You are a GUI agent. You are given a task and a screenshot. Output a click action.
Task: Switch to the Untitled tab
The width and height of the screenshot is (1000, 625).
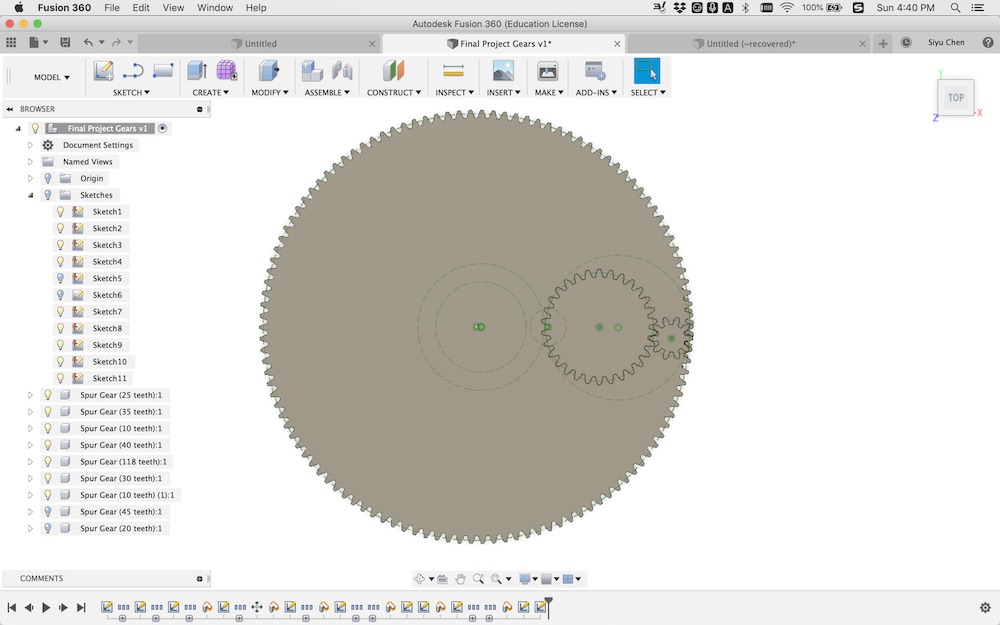click(x=260, y=43)
